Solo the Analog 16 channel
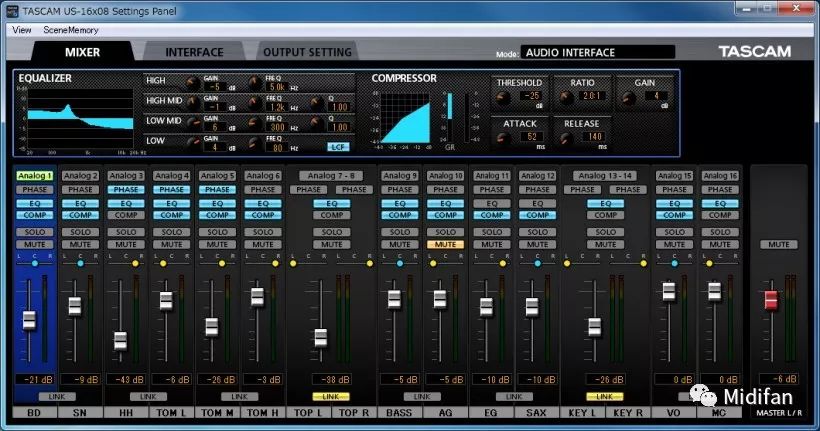The image size is (820, 431). 720,232
